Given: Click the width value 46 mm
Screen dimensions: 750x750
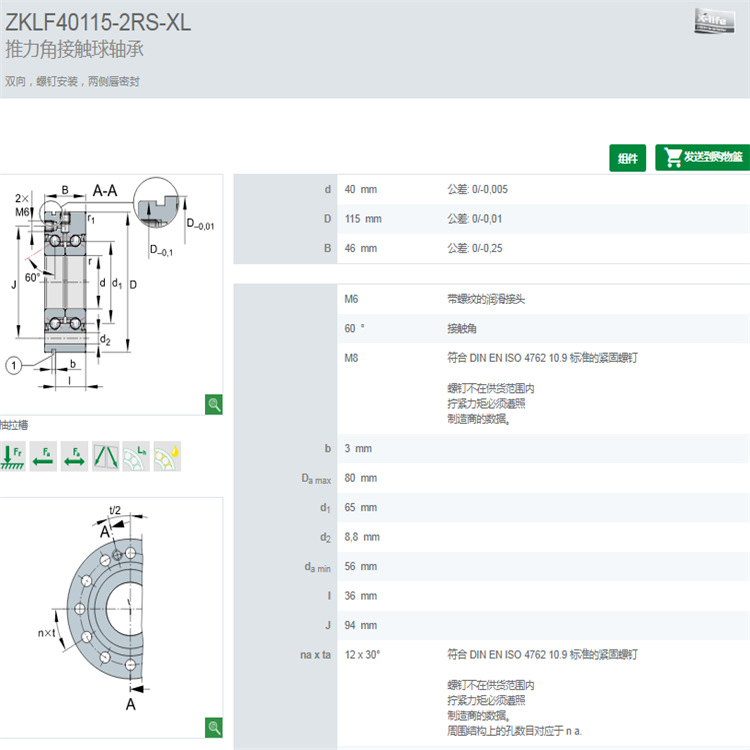Looking at the screenshot, I should tap(361, 248).
